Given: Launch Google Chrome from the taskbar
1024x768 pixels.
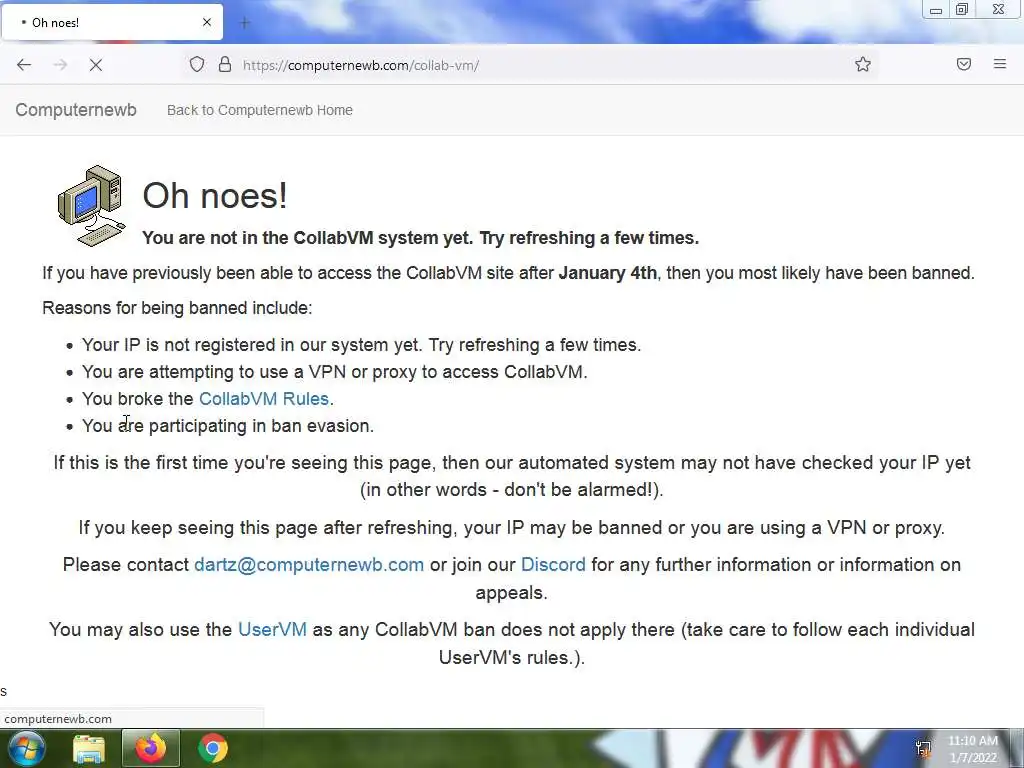Looking at the screenshot, I should point(213,748).
